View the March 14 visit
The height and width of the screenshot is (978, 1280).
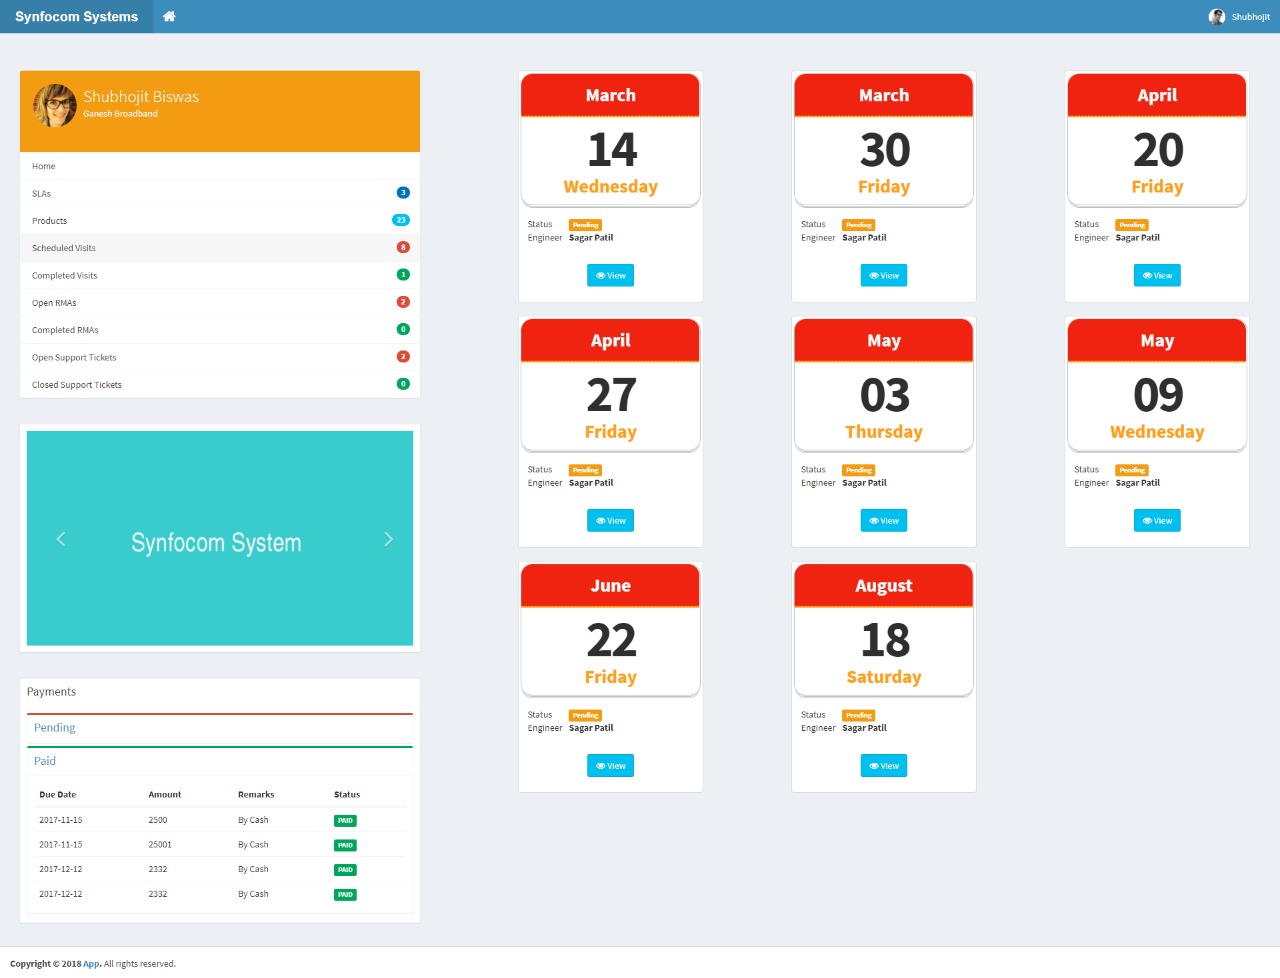coord(610,275)
